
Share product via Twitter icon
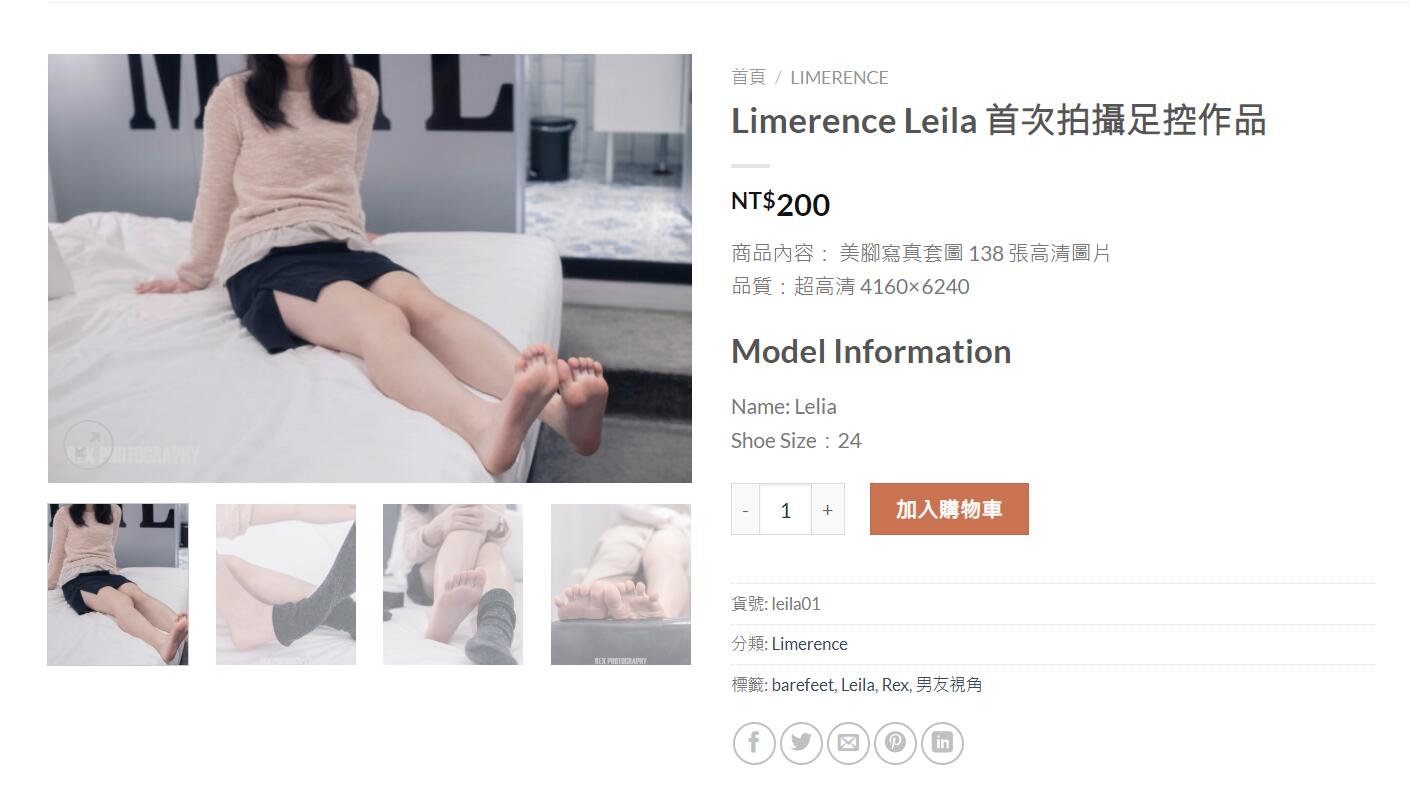point(801,743)
